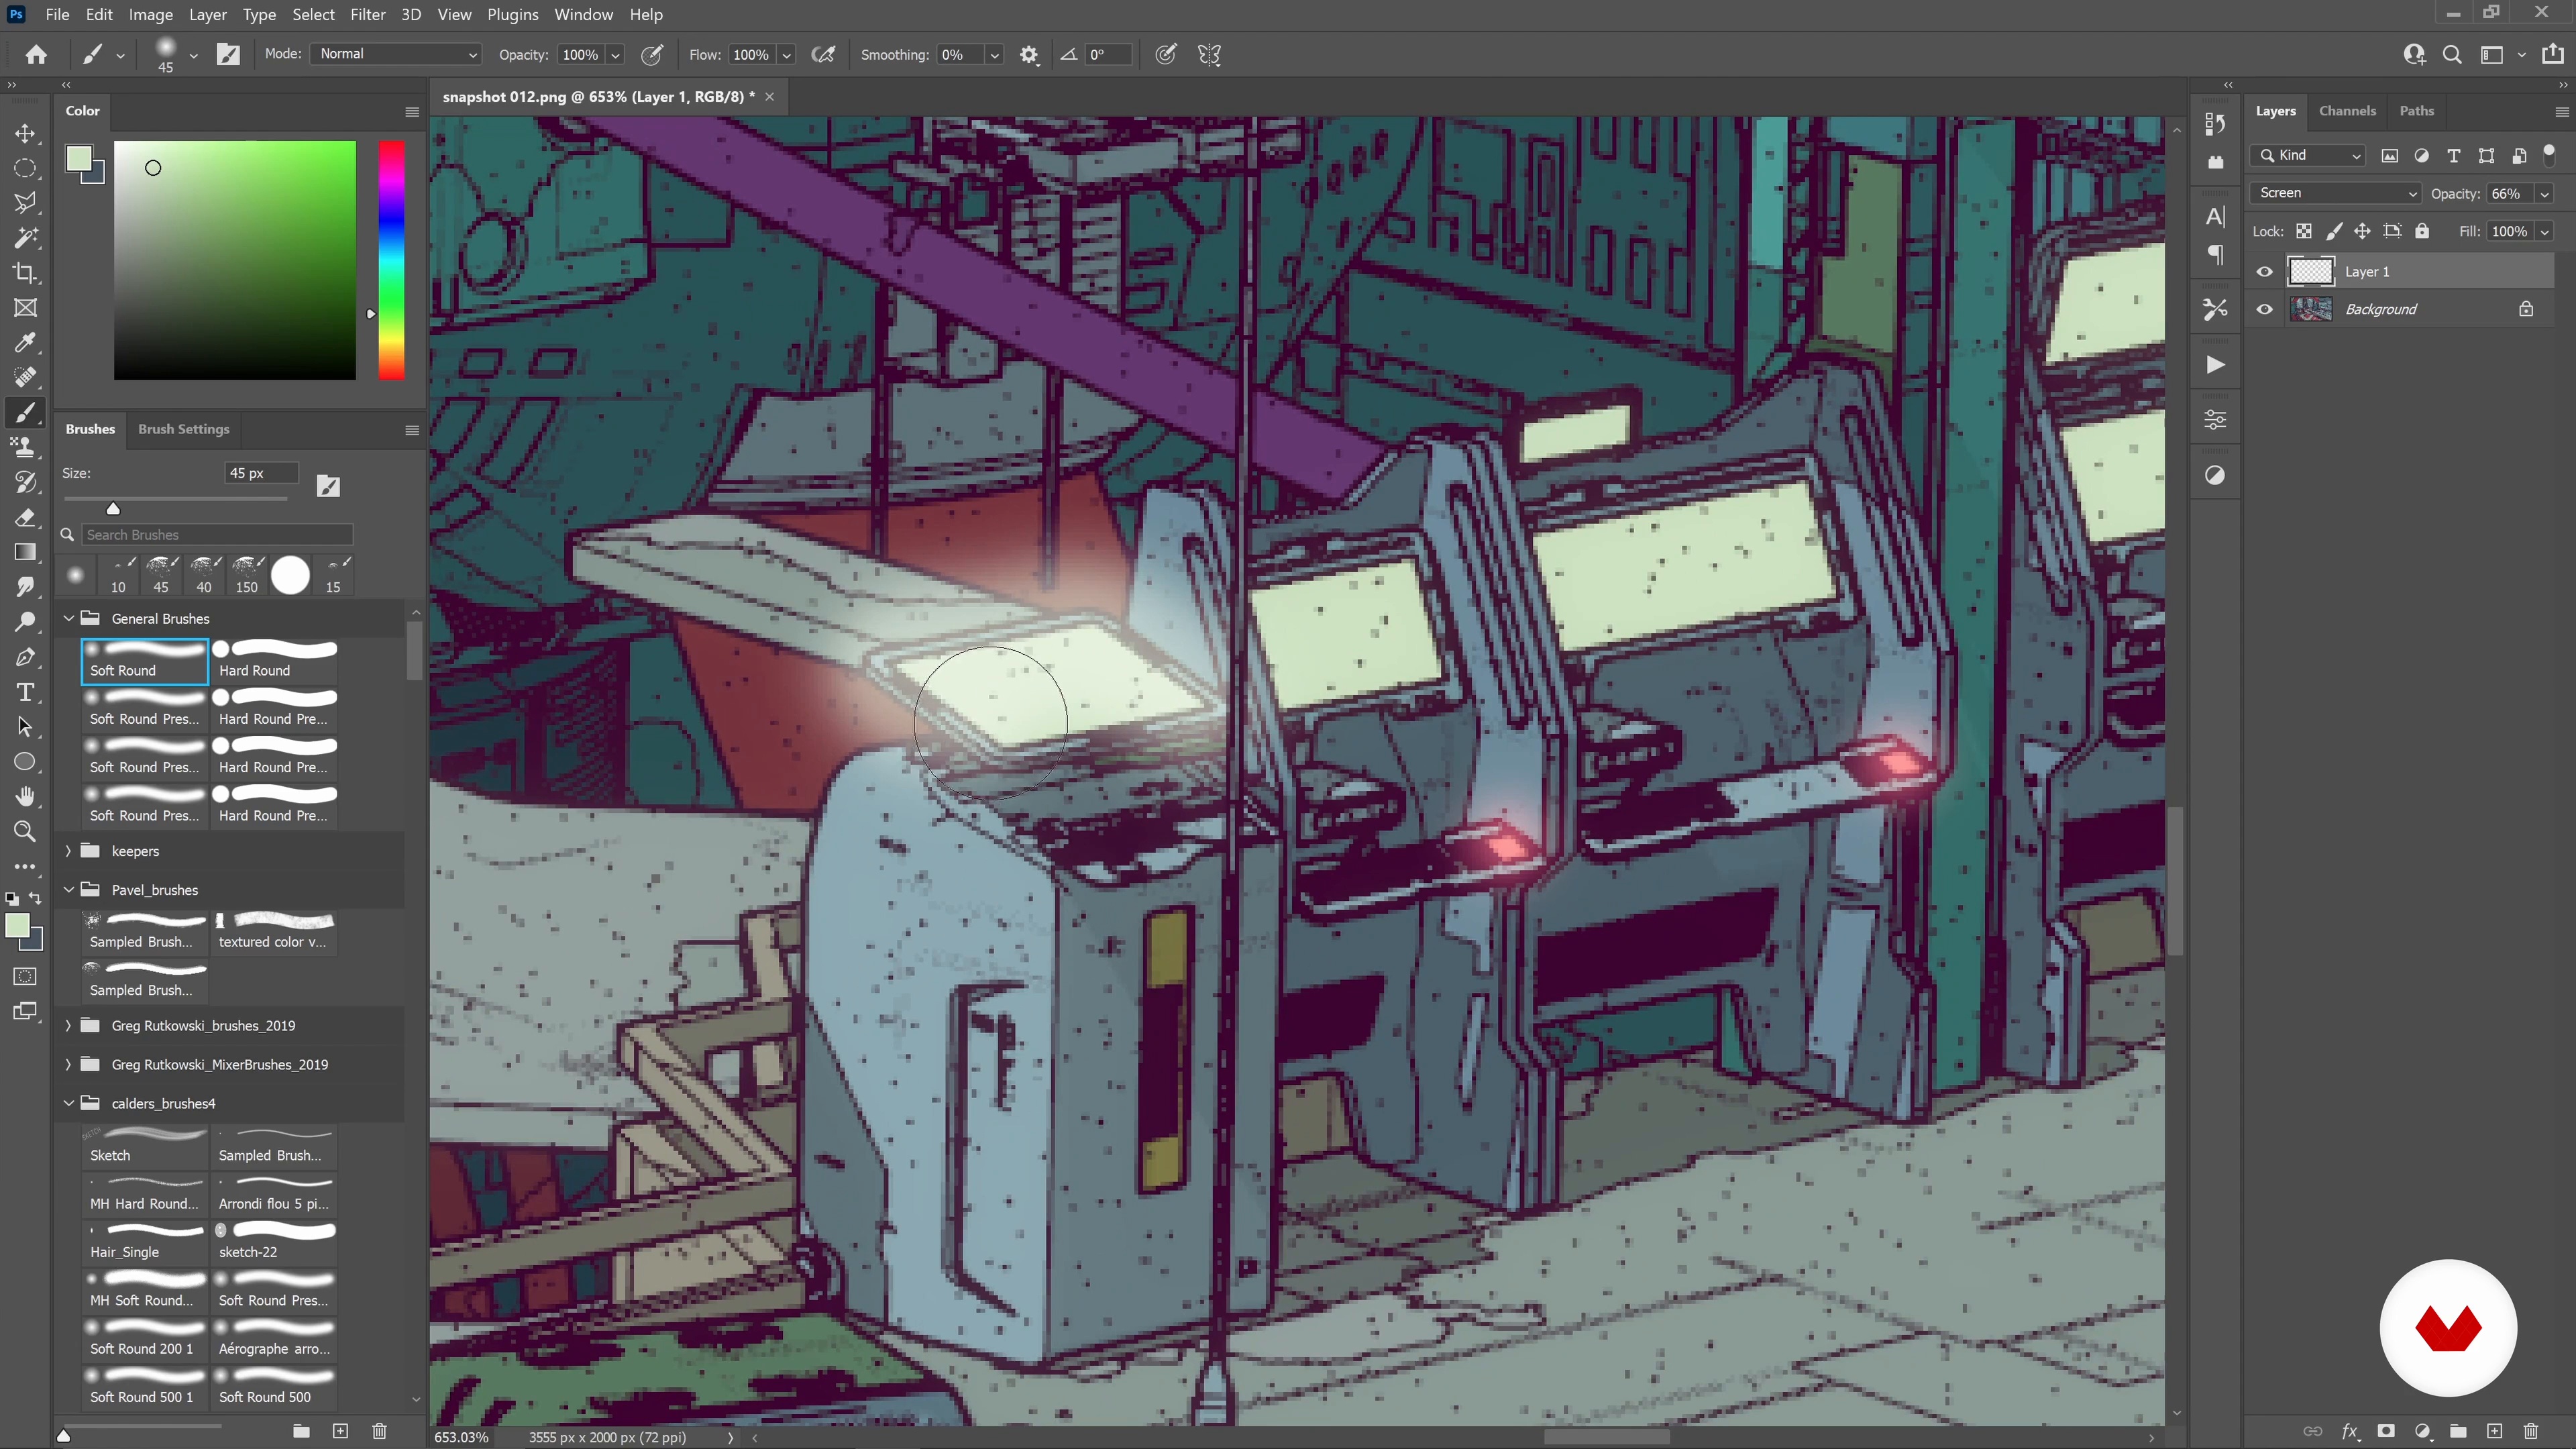Select the Magic Wand tool

(x=26, y=238)
